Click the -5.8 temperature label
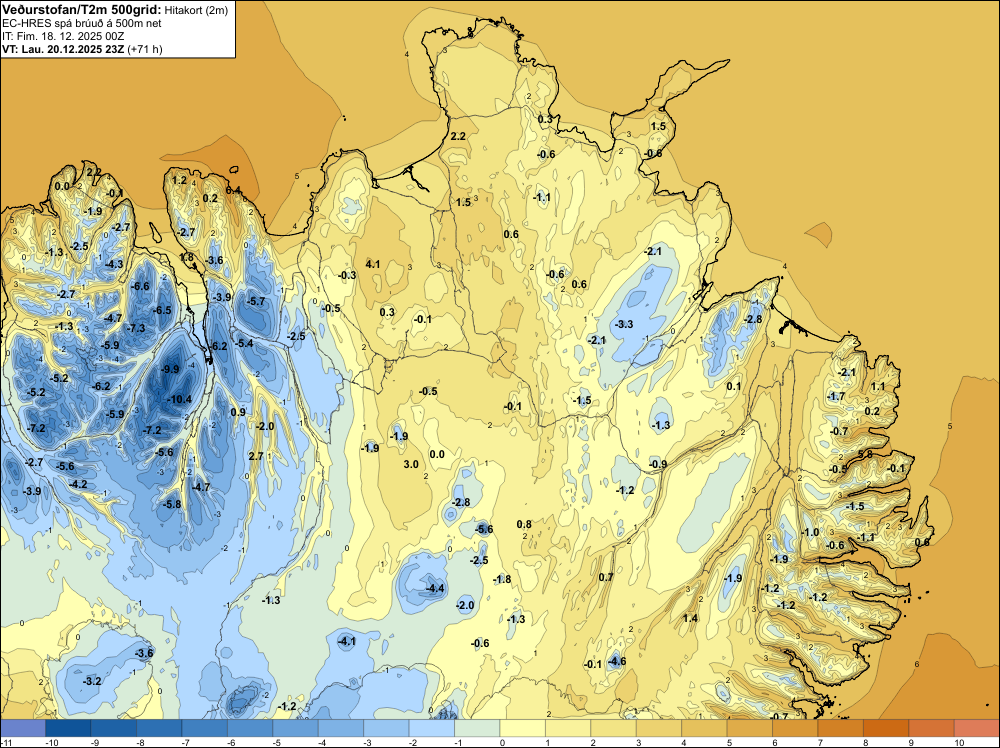Screen dimensions: 1000x748 pos(172,504)
